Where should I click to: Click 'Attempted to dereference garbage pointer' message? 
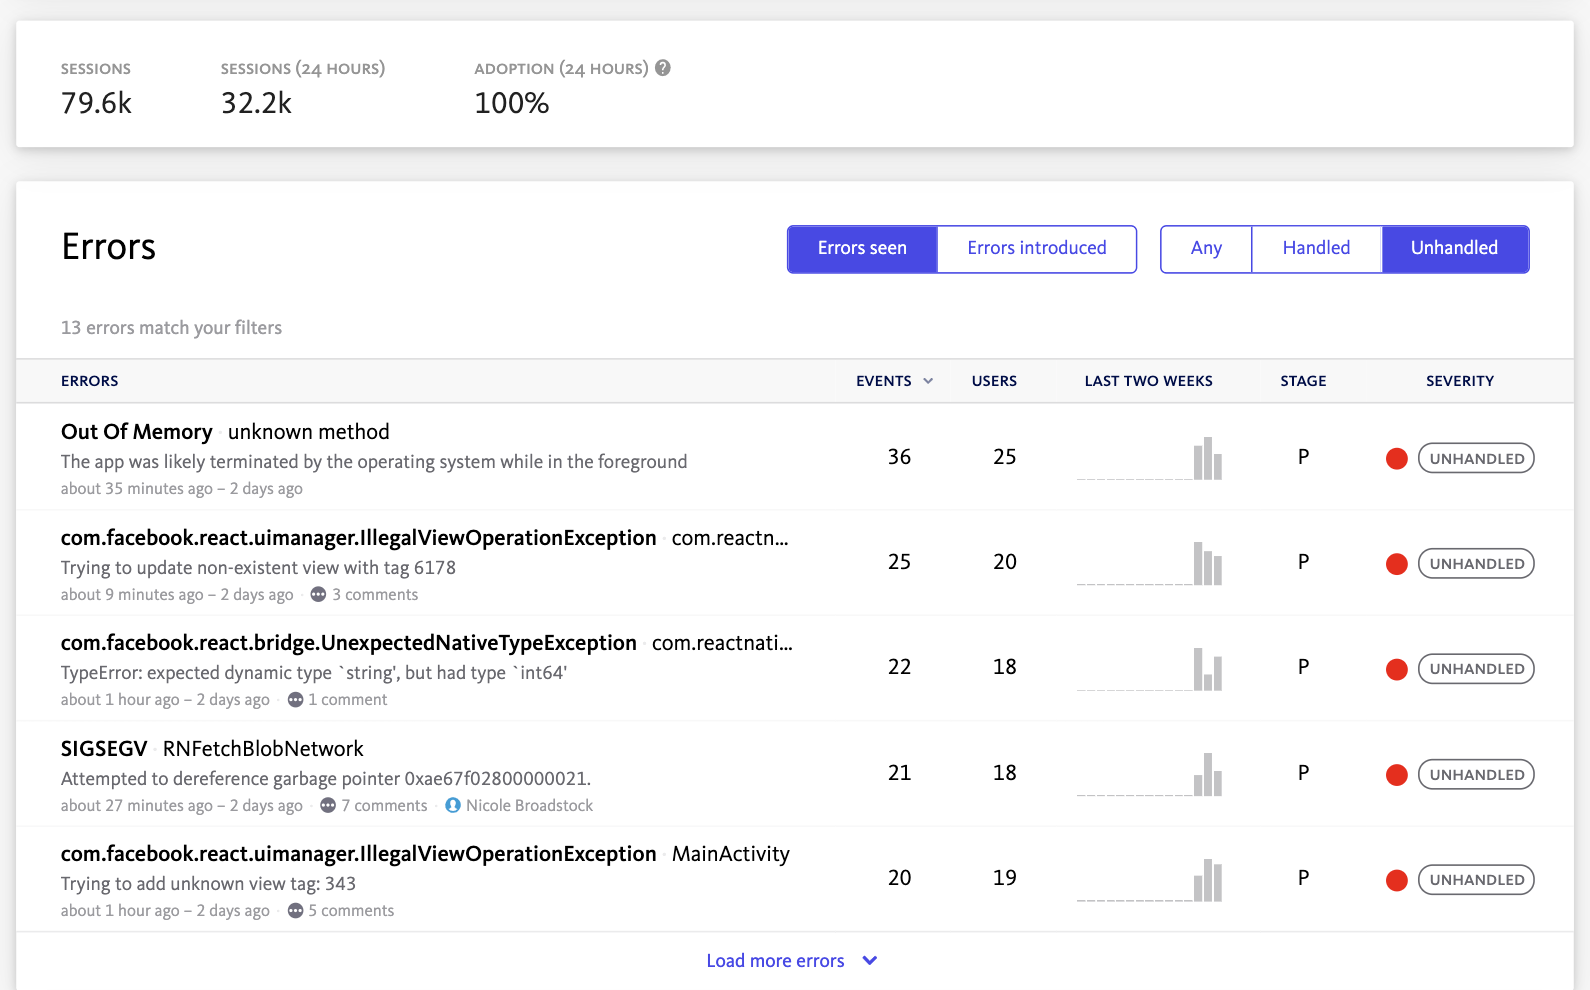click(326, 779)
